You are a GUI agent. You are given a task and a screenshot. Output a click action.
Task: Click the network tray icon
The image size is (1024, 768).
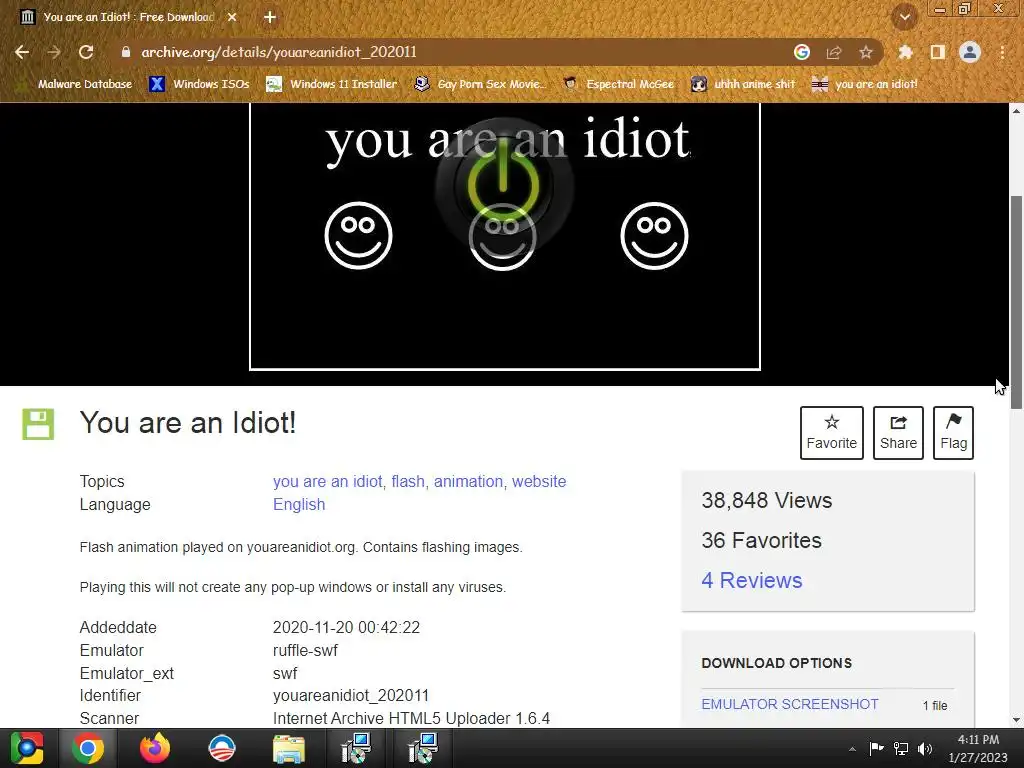[x=901, y=748]
